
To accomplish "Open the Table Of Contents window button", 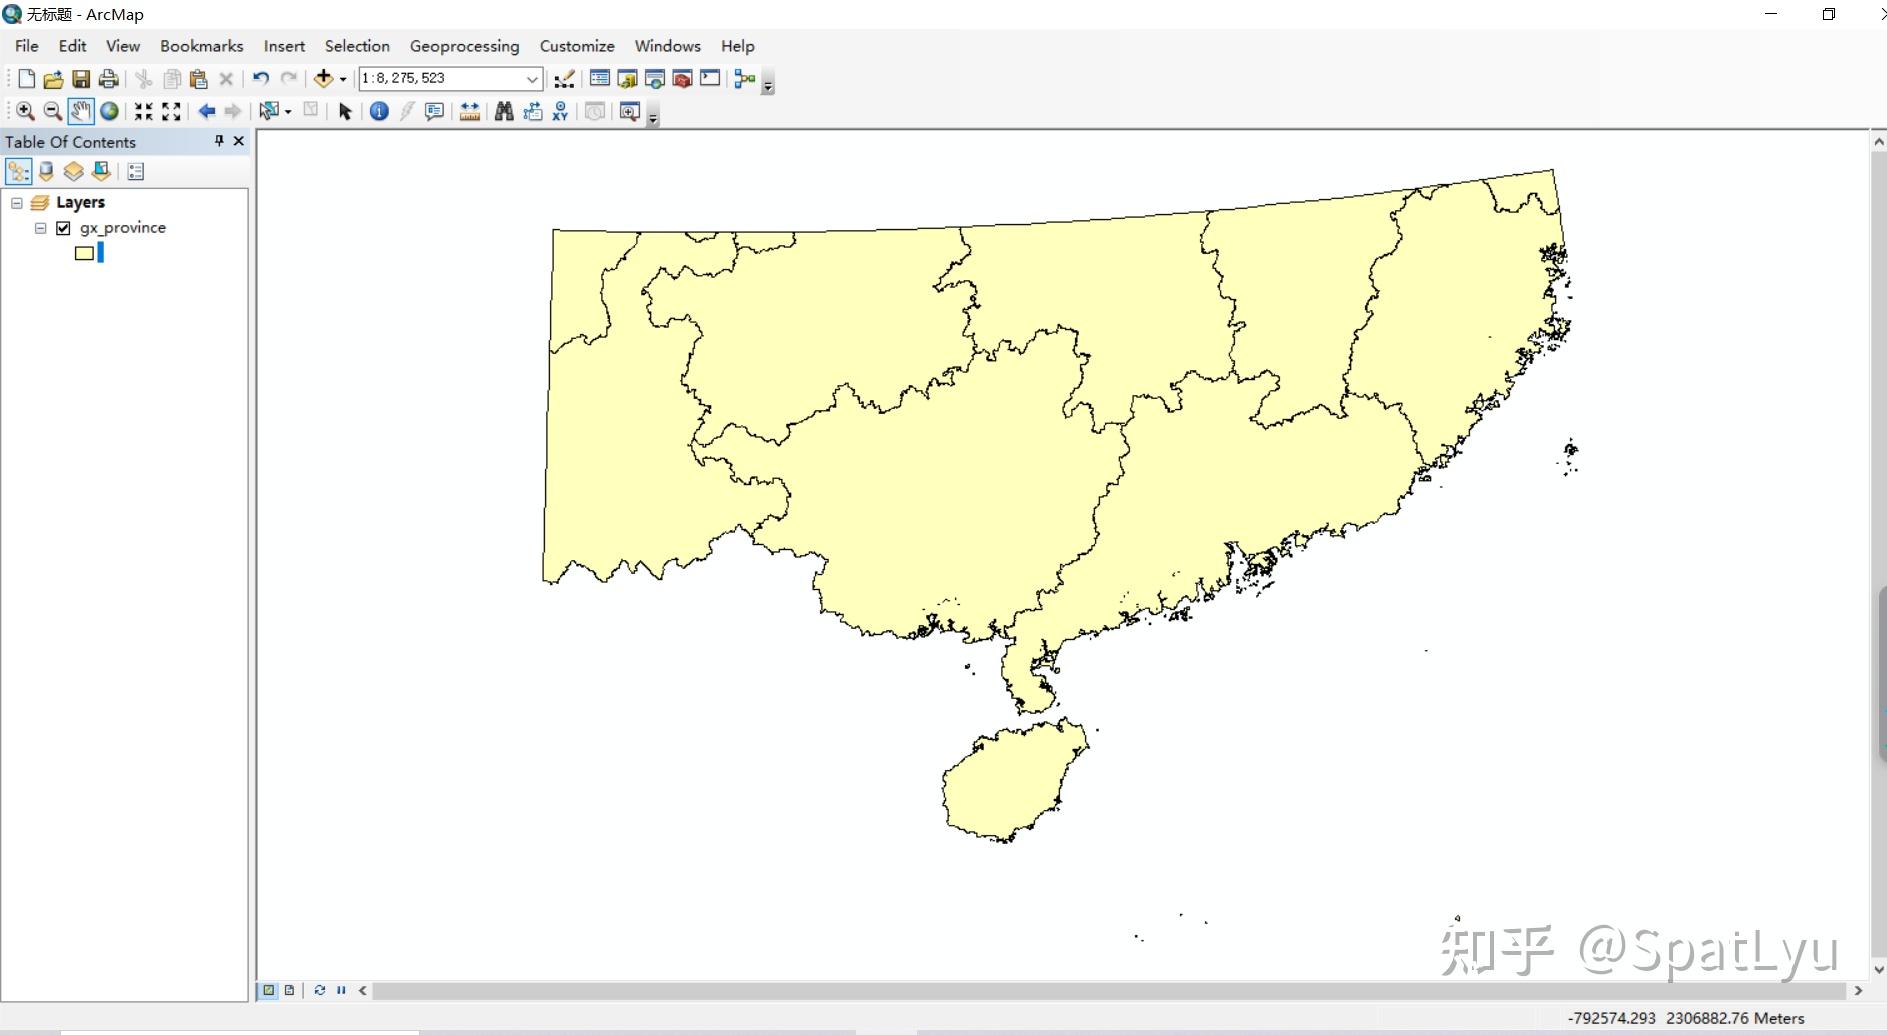I will (x=600, y=79).
